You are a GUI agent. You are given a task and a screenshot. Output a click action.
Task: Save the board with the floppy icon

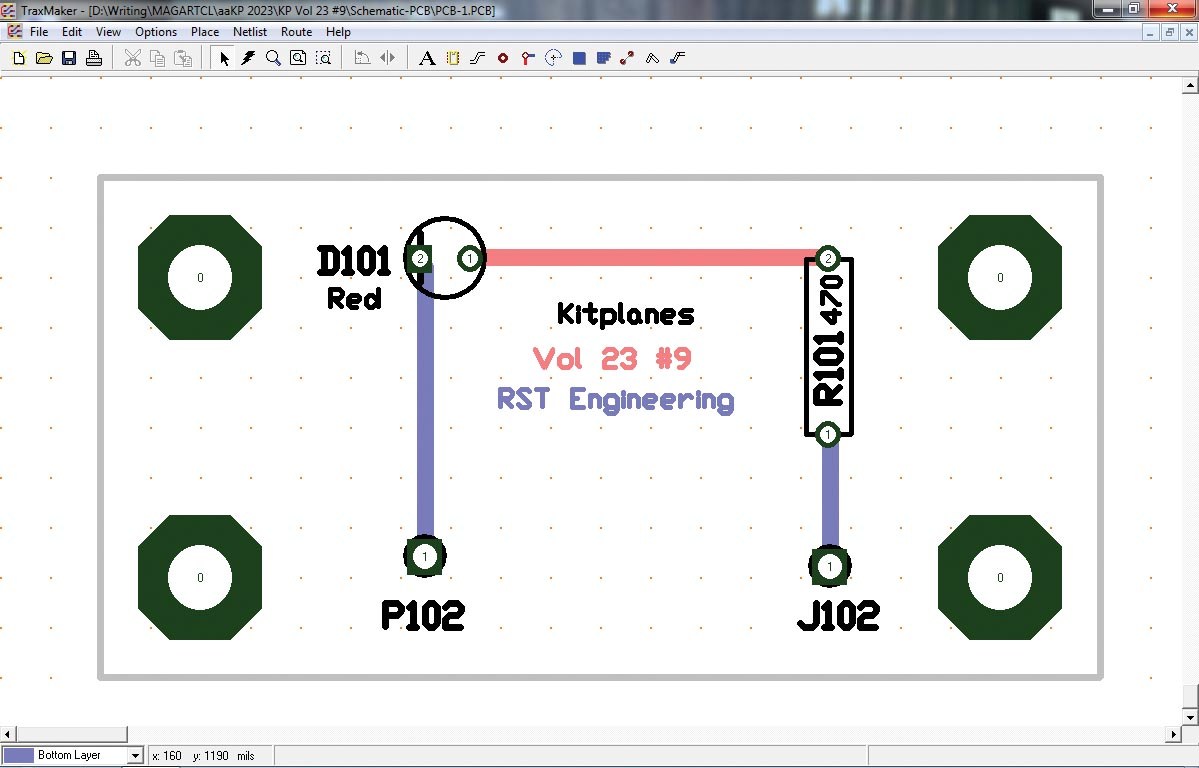coord(69,58)
